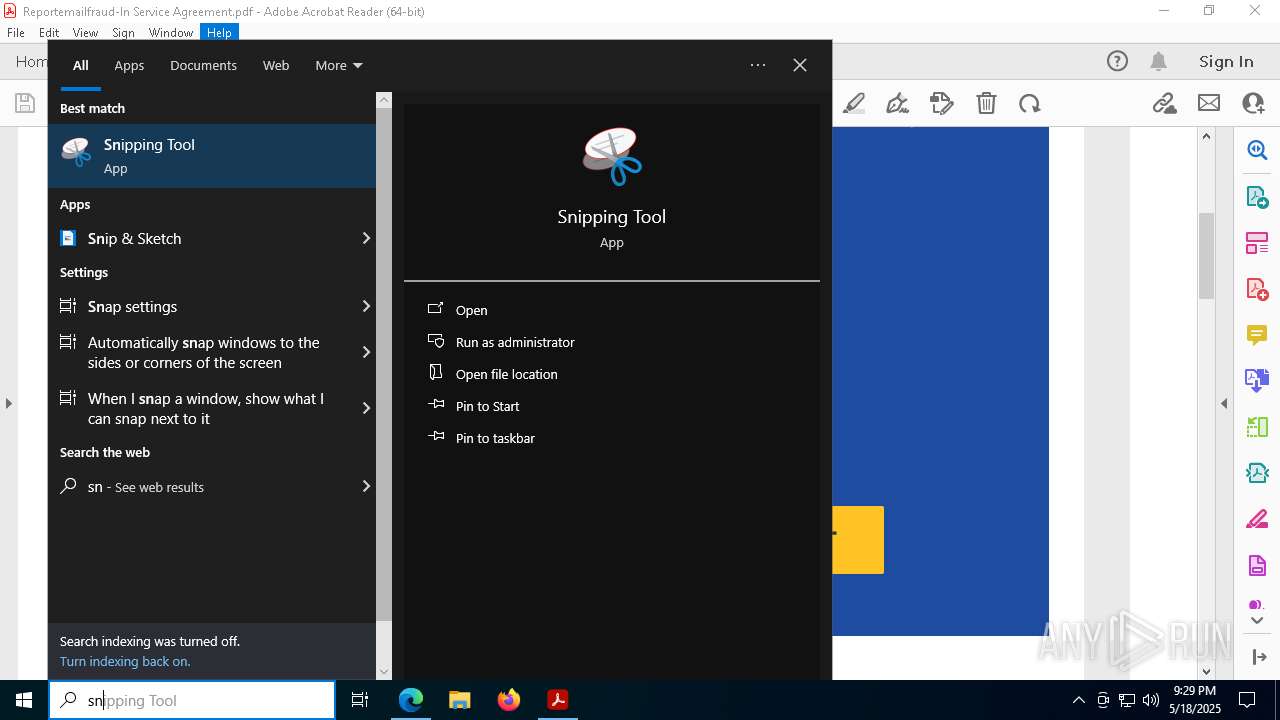Open the Organize Pages tool icon
This screenshot has height=720, width=1280.
(x=1257, y=242)
